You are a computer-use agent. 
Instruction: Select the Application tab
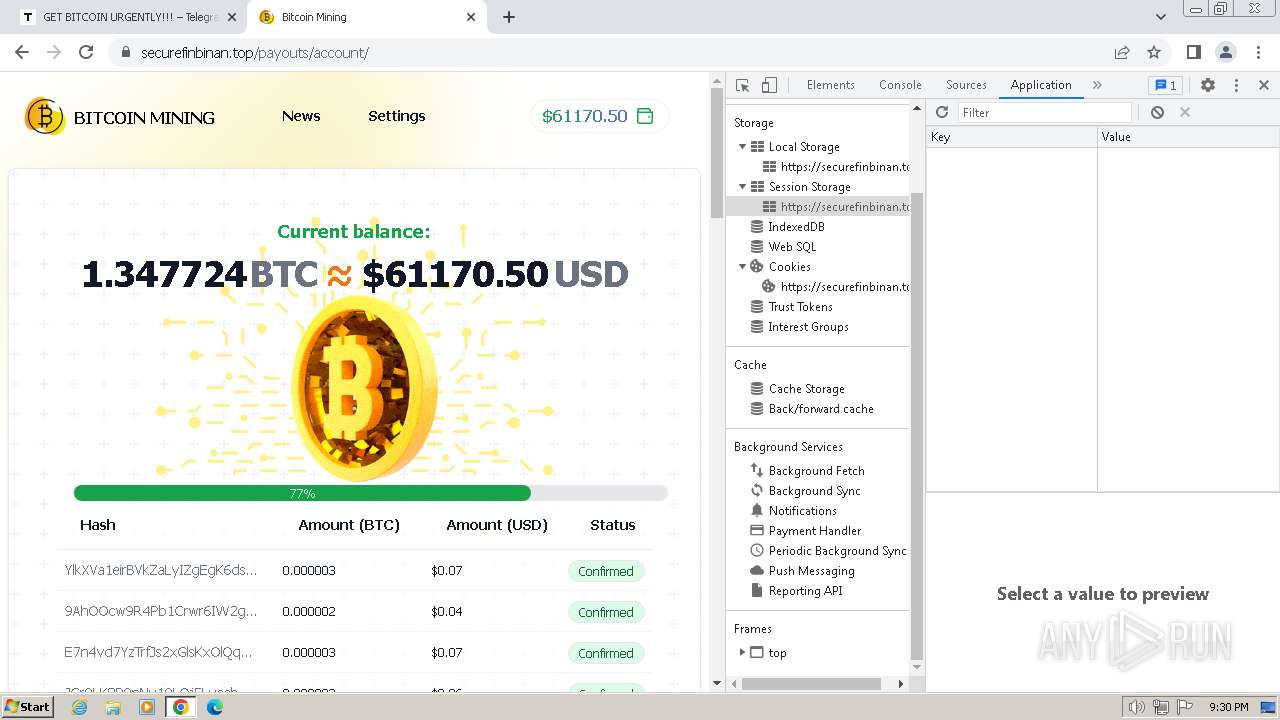click(x=1041, y=85)
